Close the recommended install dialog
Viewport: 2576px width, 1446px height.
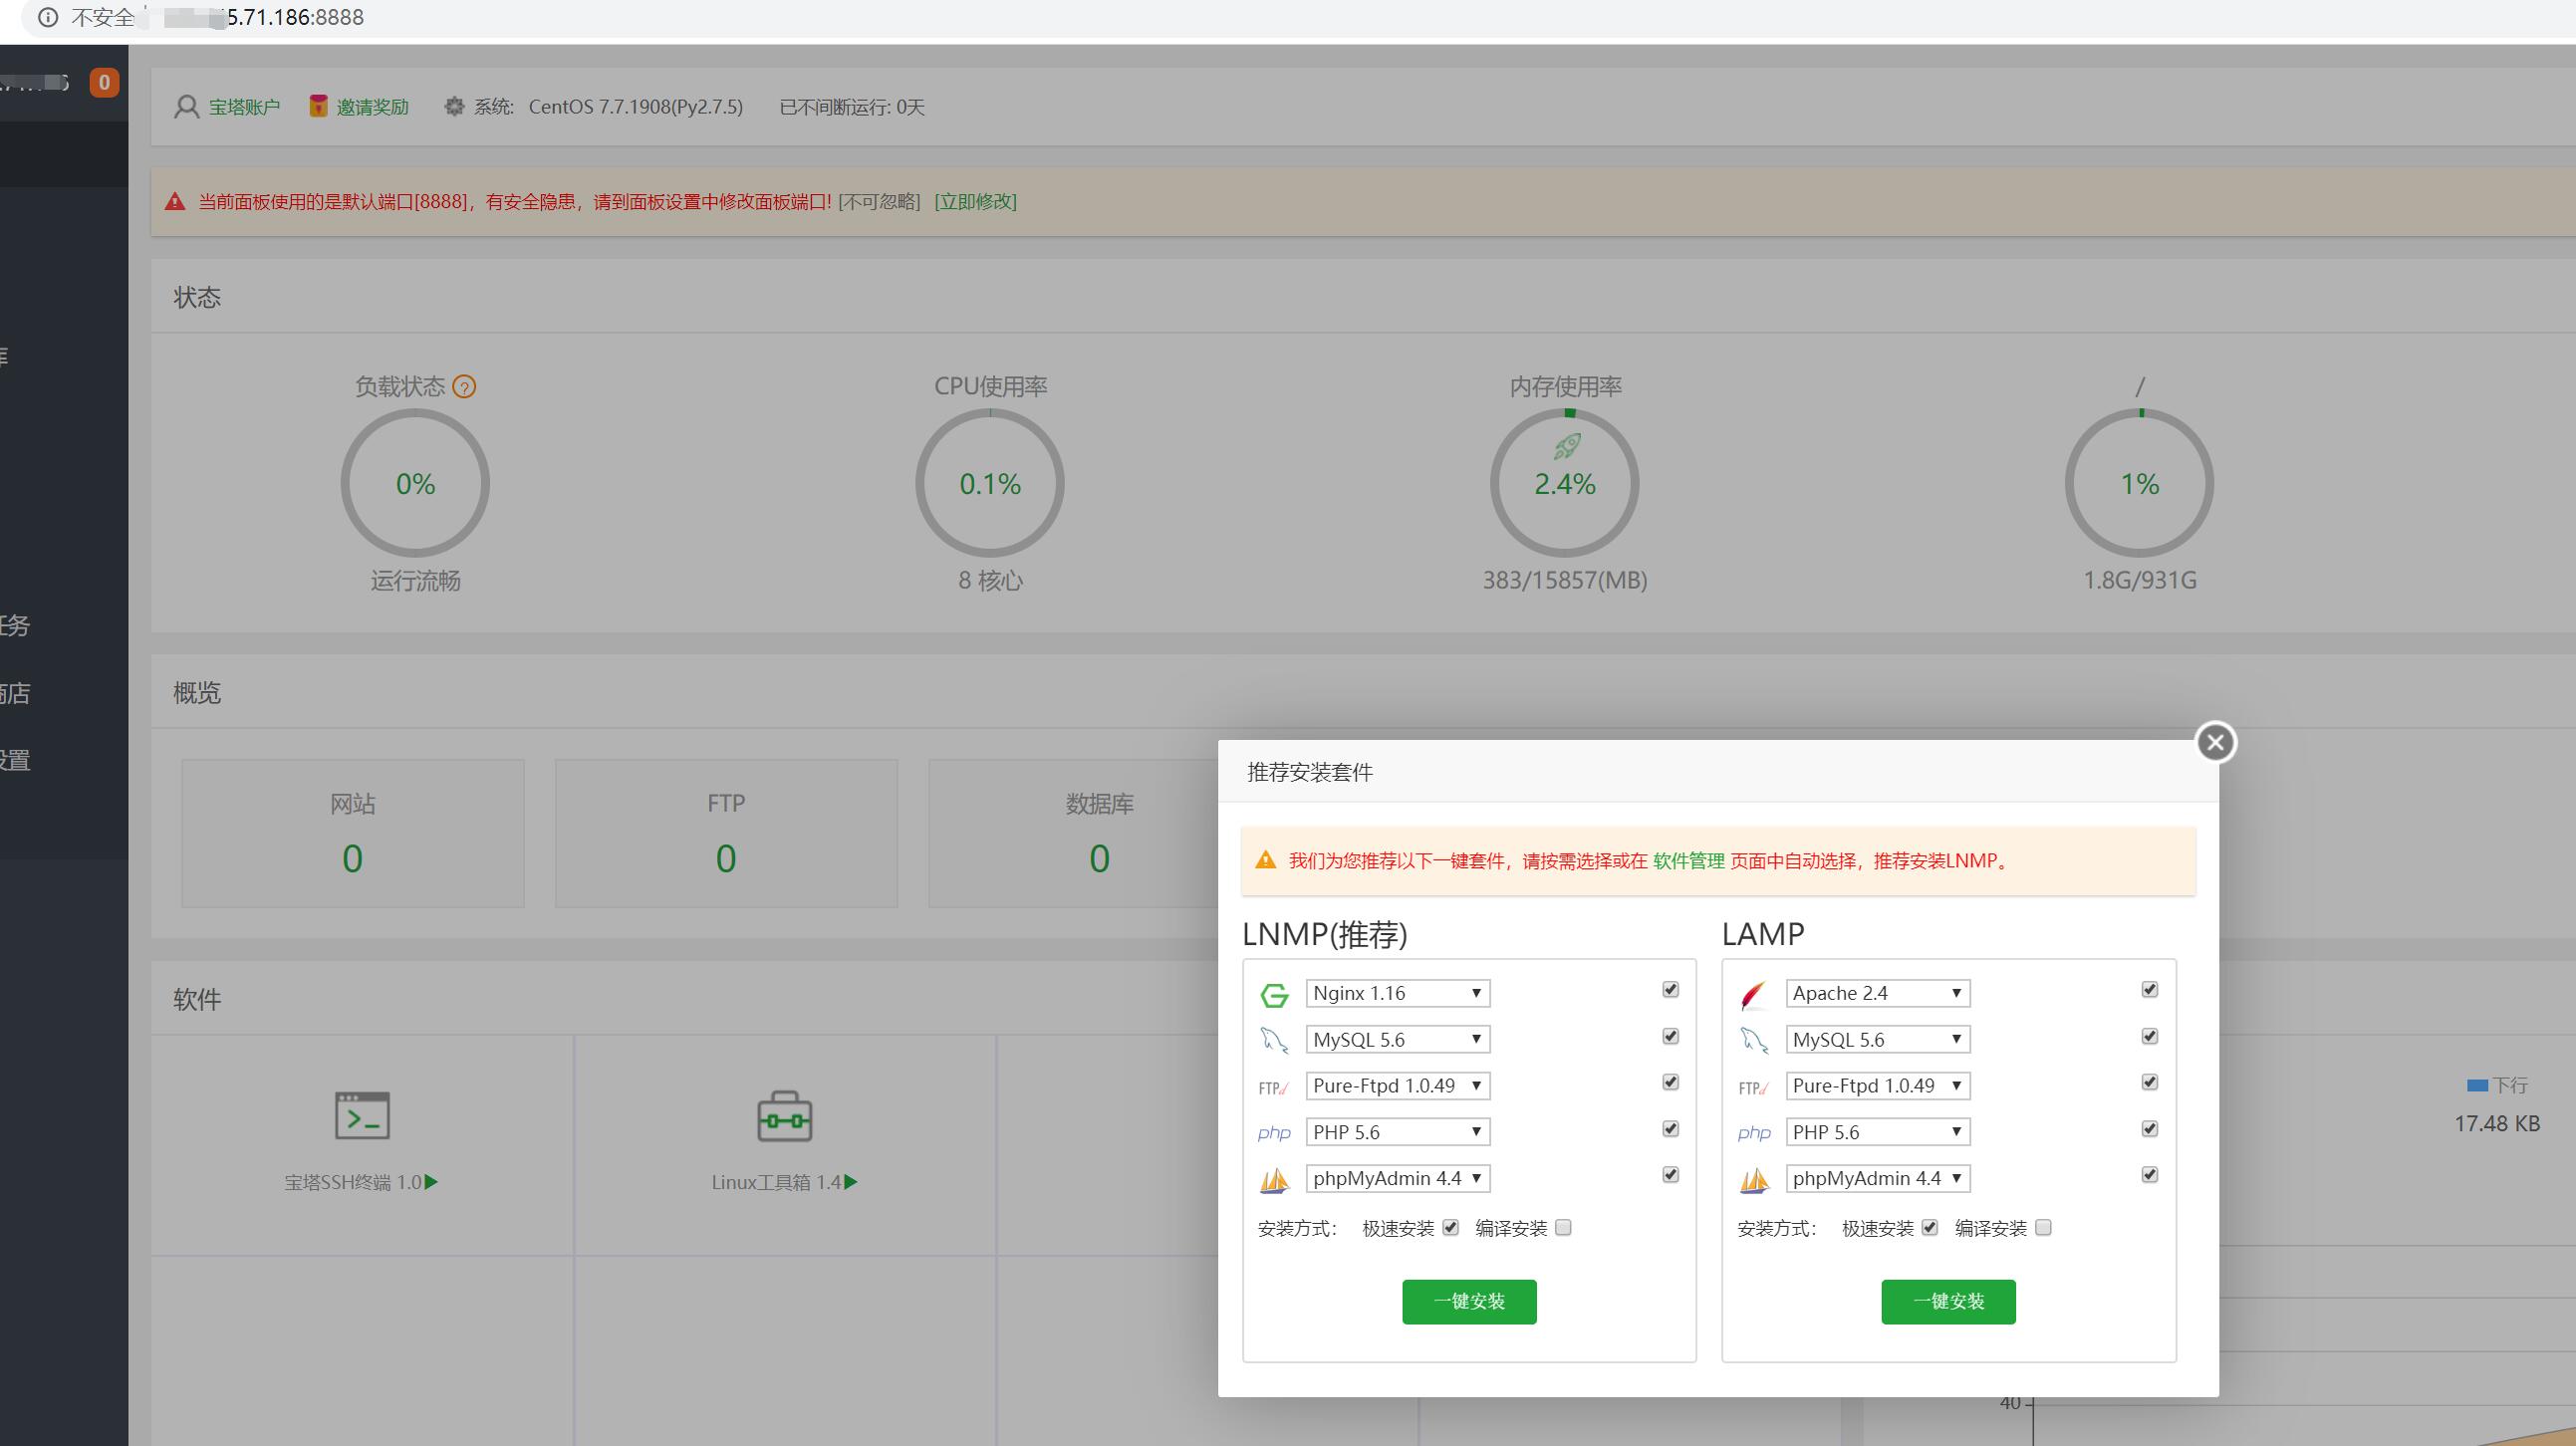(x=2215, y=742)
